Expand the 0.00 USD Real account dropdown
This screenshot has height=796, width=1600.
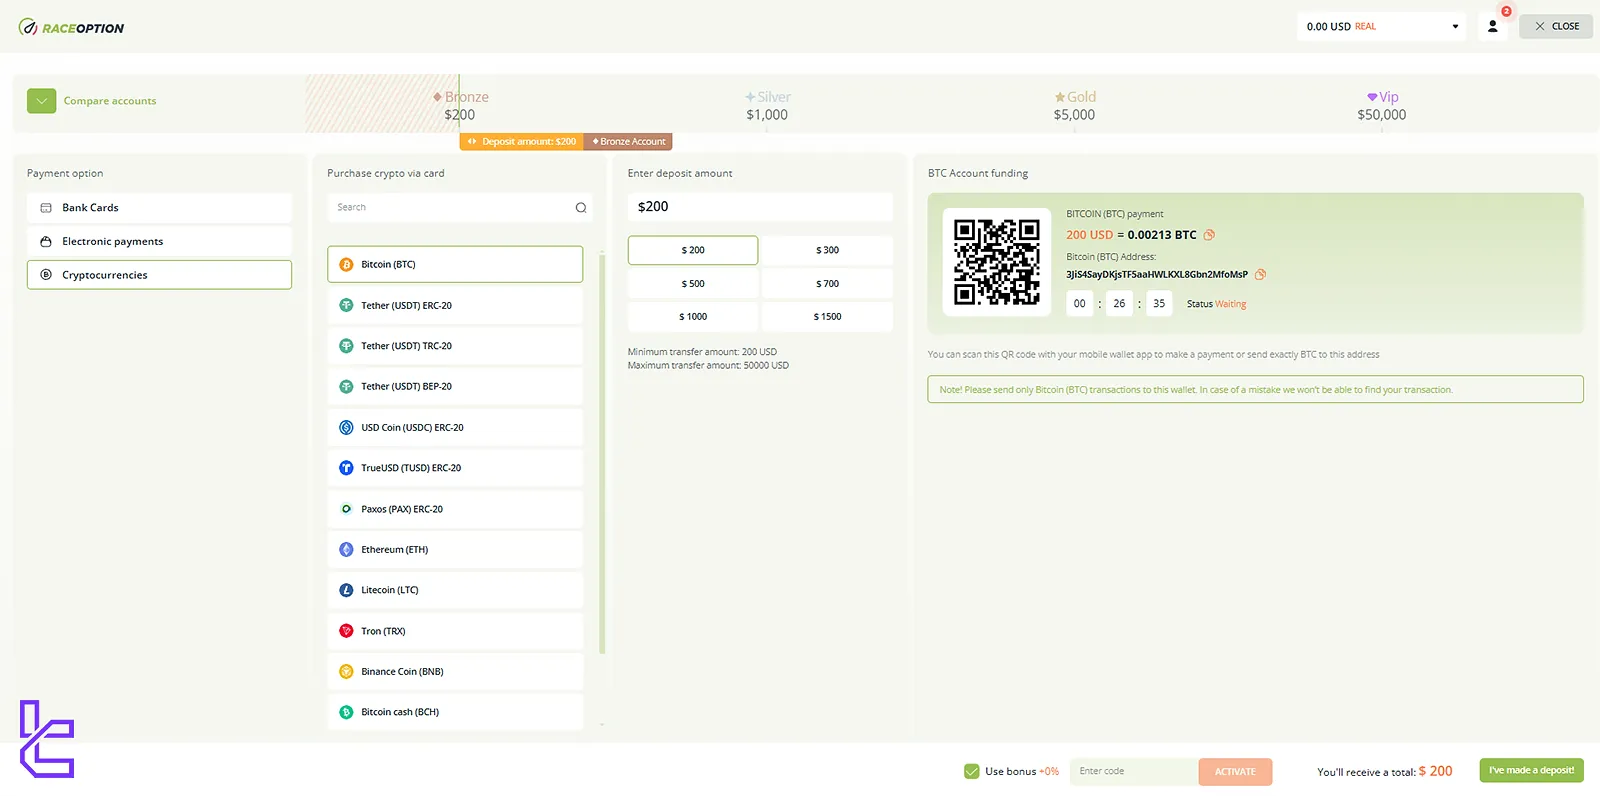pos(1381,27)
